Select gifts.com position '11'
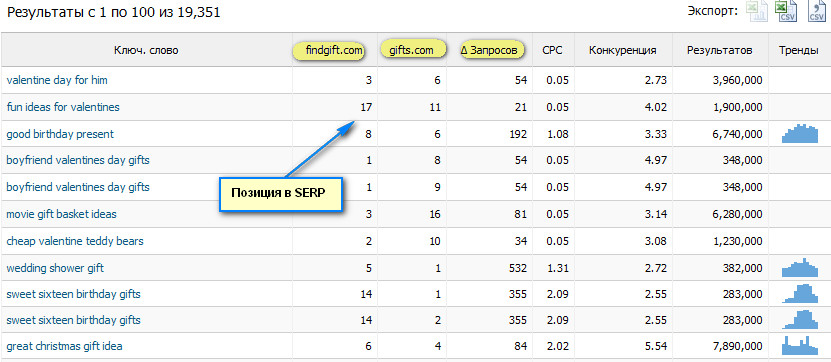This screenshot has height=362, width=831. click(435, 107)
